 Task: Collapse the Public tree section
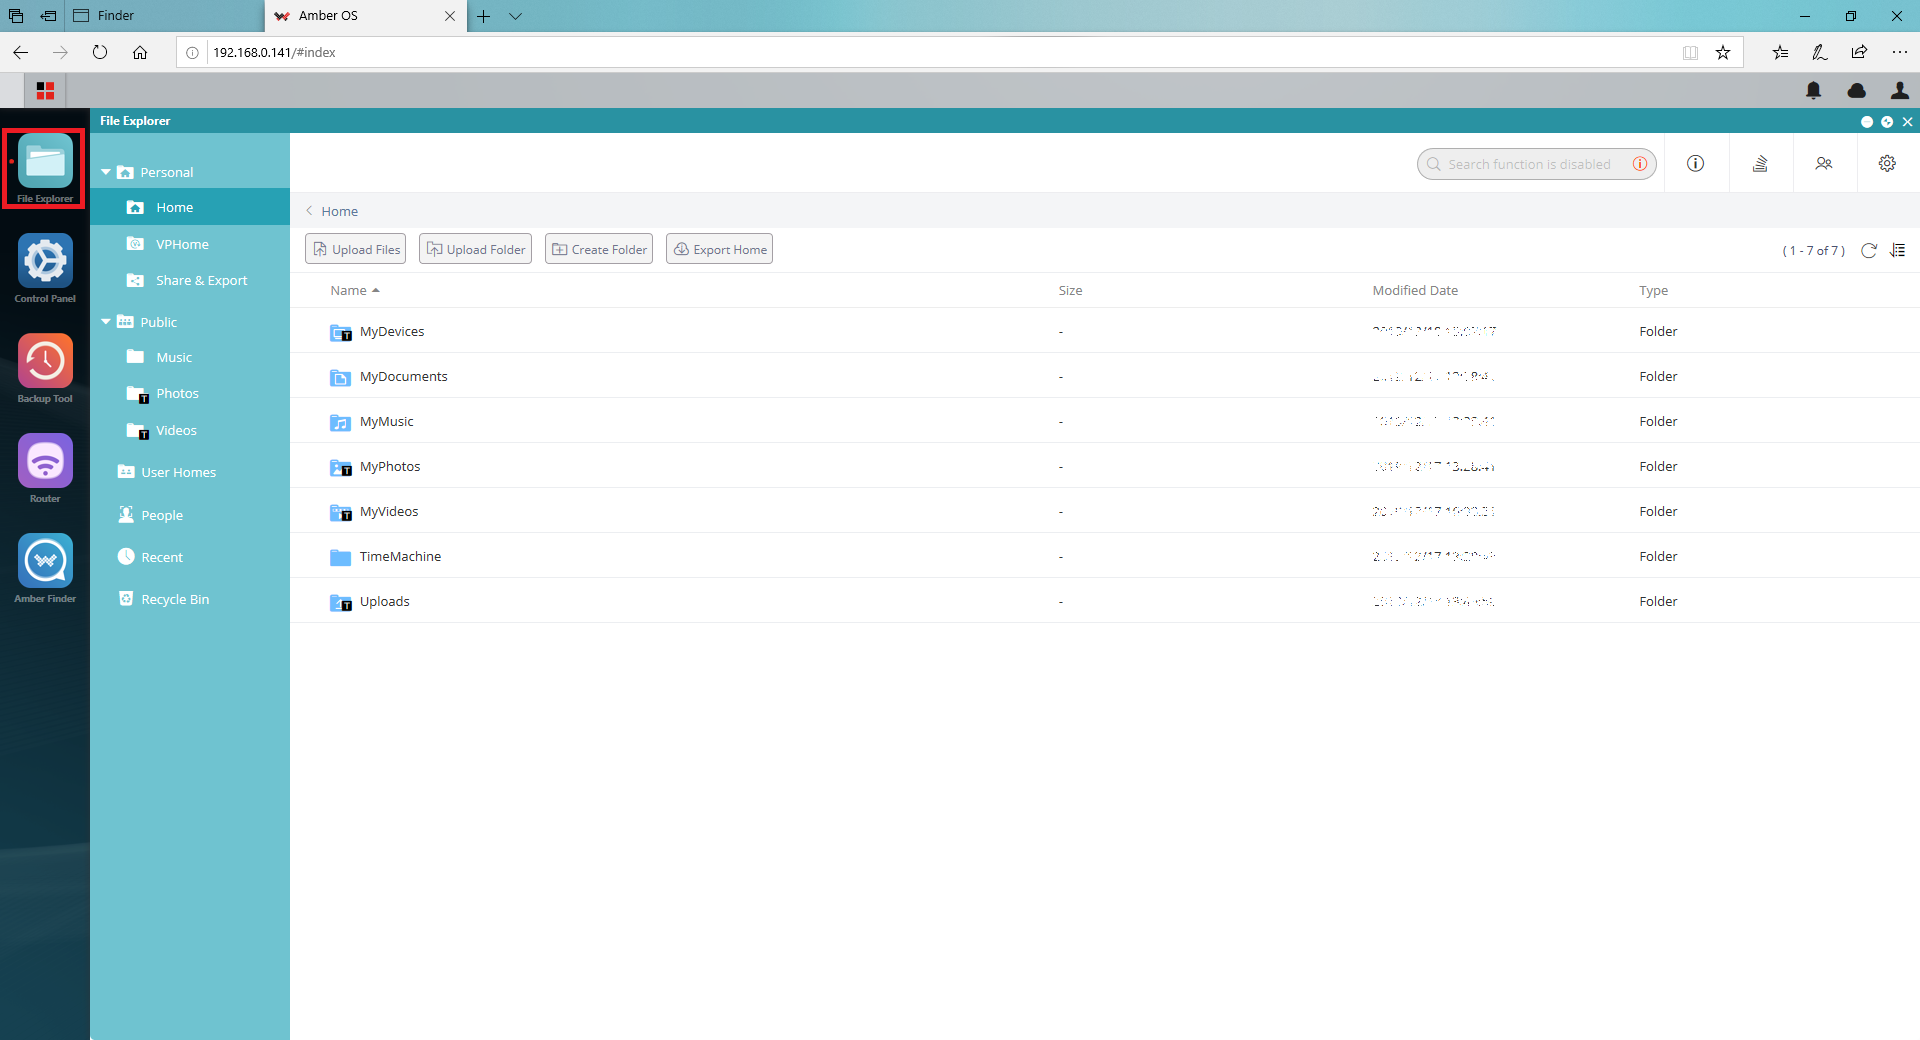tap(106, 322)
